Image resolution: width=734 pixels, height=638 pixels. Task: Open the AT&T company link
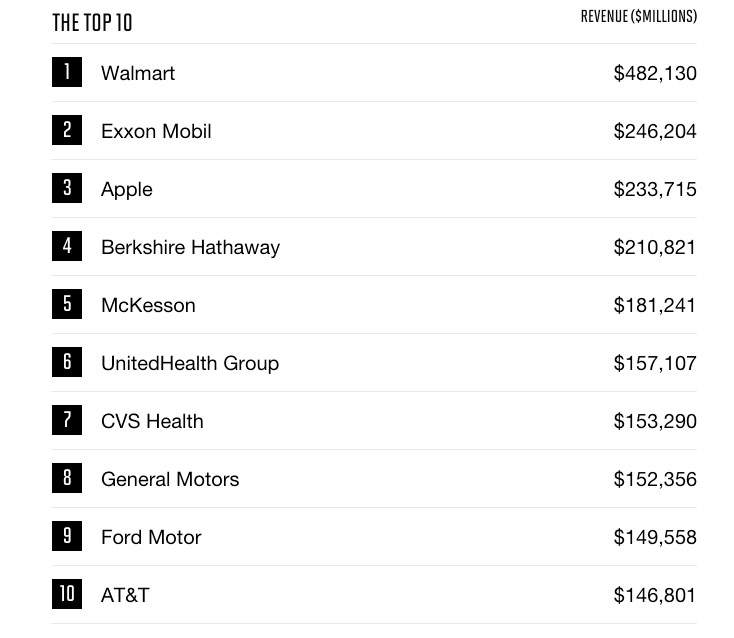(125, 595)
